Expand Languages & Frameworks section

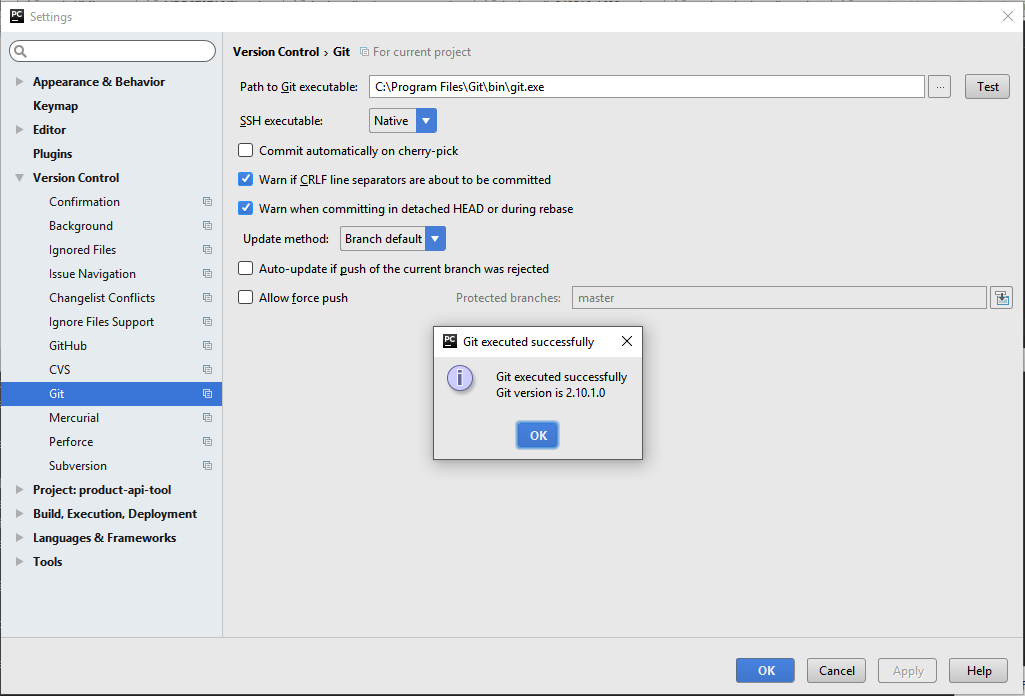tap(19, 538)
